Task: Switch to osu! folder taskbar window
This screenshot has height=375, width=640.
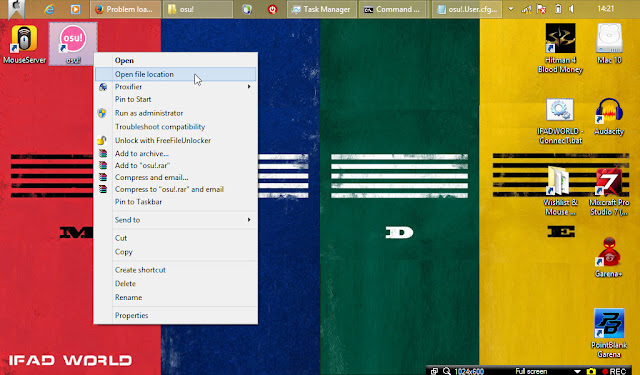Action: pos(198,9)
